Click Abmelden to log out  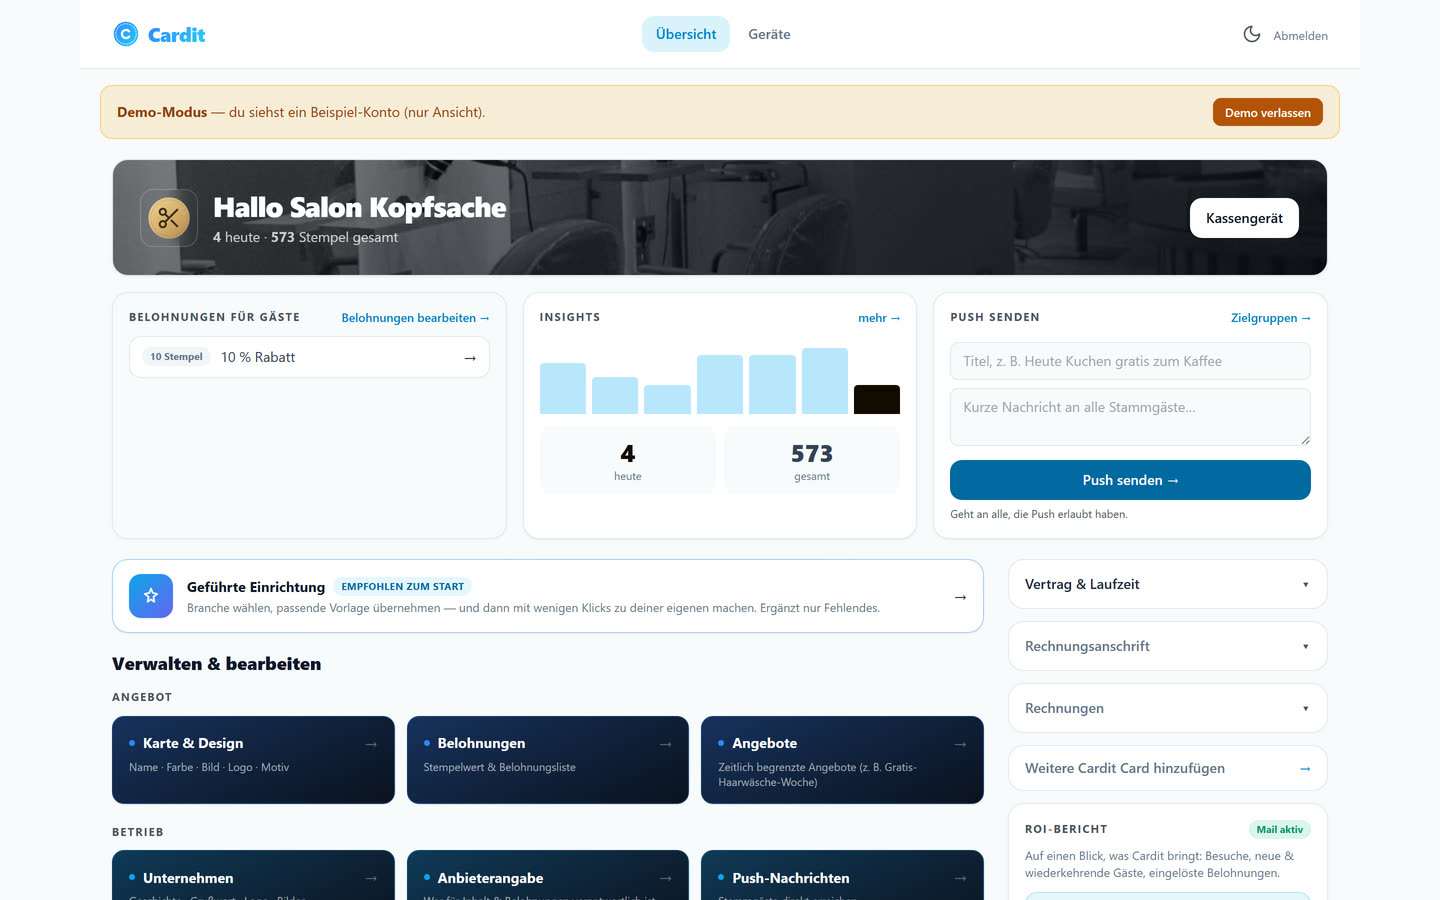click(x=1300, y=36)
